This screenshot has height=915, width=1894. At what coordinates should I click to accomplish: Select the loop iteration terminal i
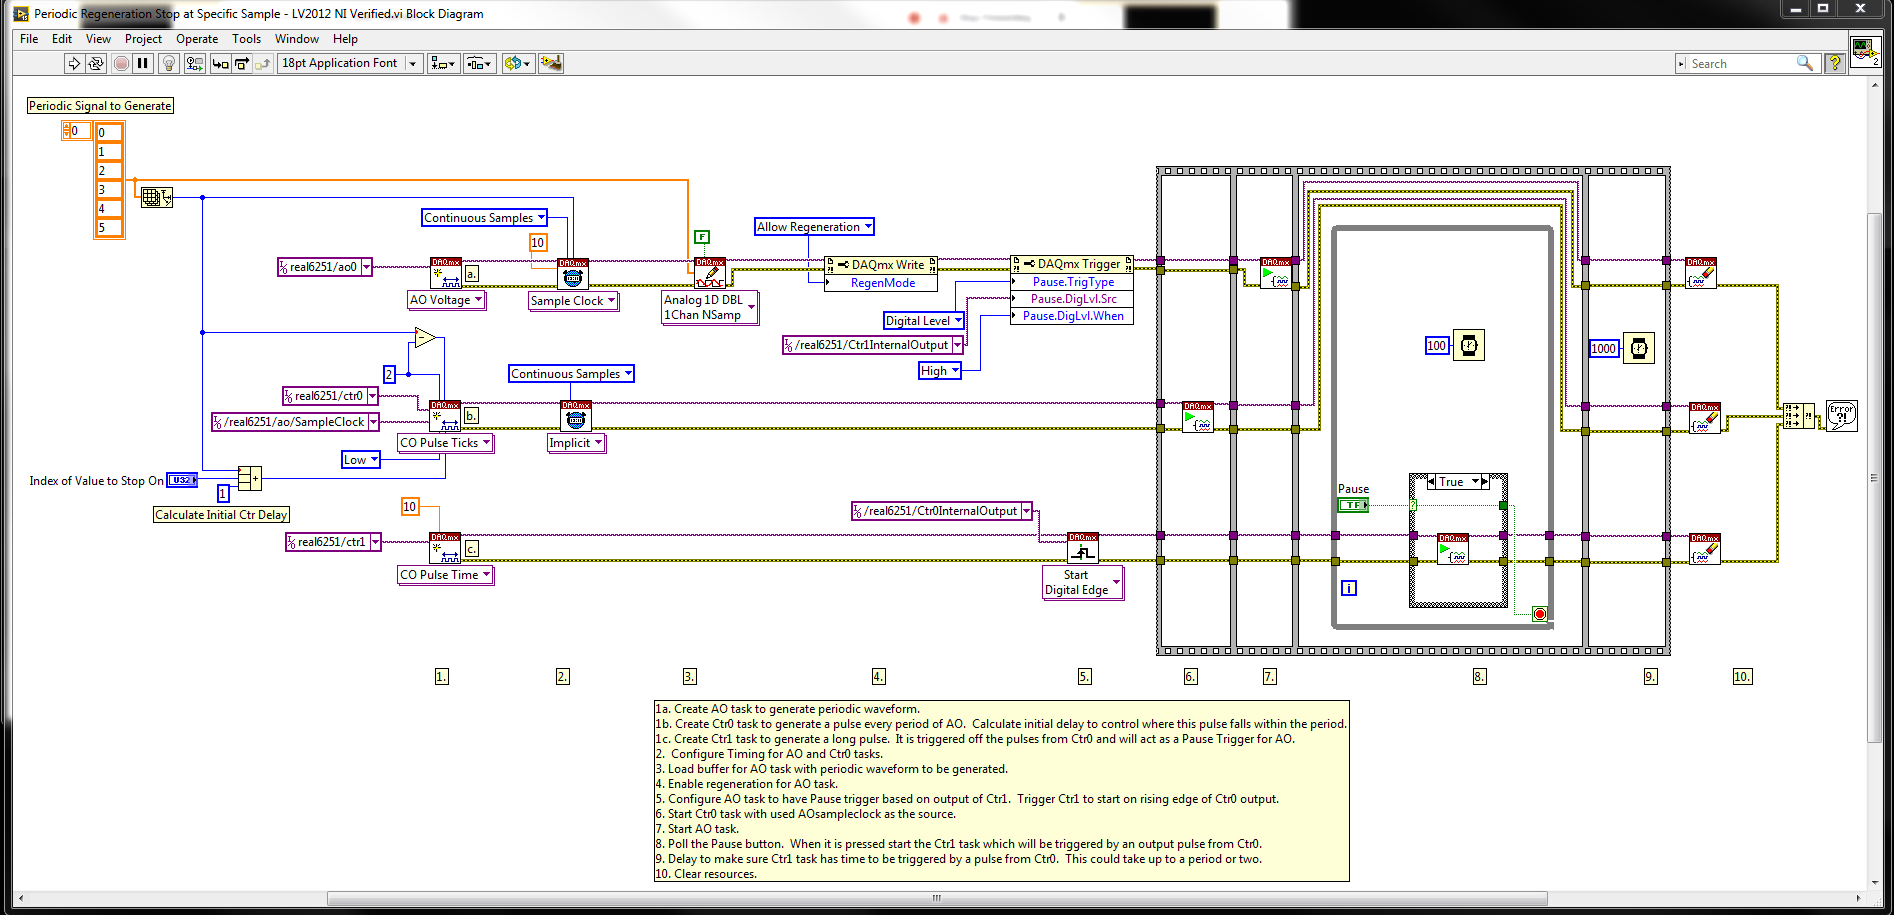[1348, 588]
